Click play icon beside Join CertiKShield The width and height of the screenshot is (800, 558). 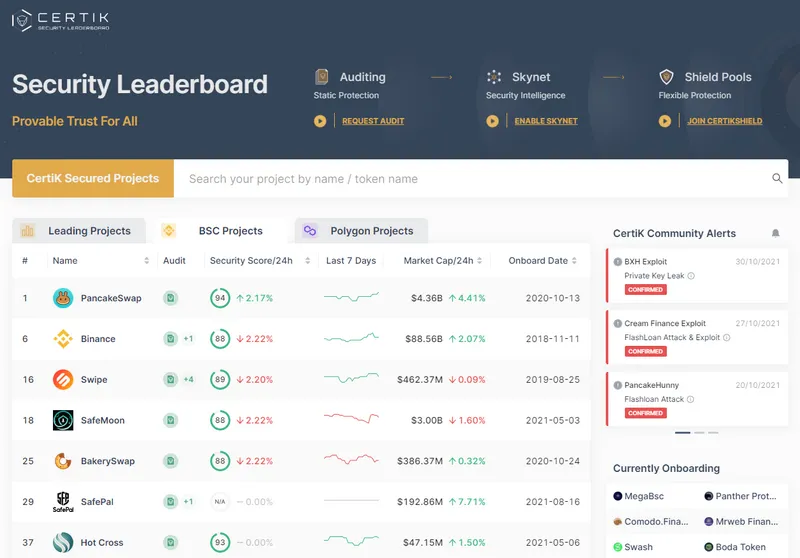click(x=665, y=121)
